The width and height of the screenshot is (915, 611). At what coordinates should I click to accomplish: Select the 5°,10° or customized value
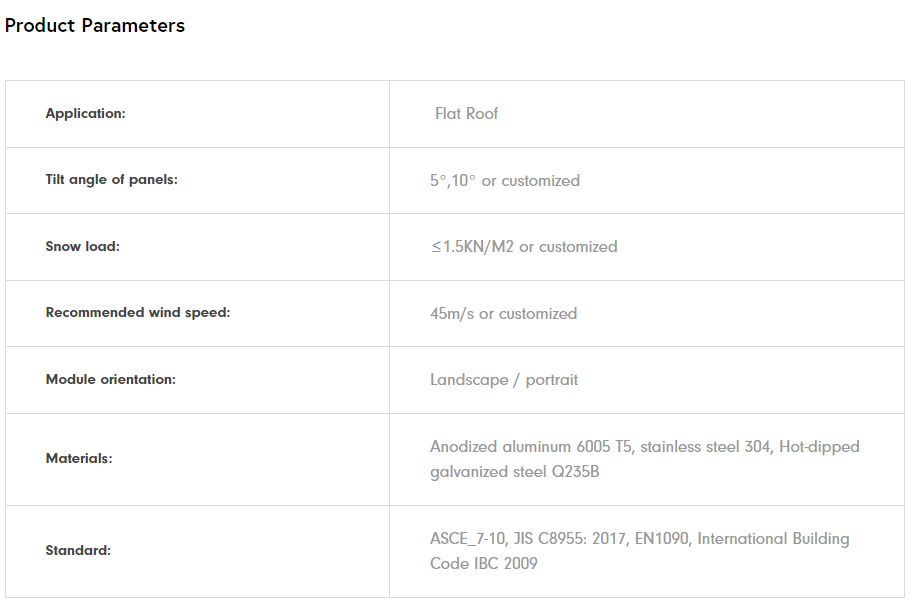tap(504, 181)
